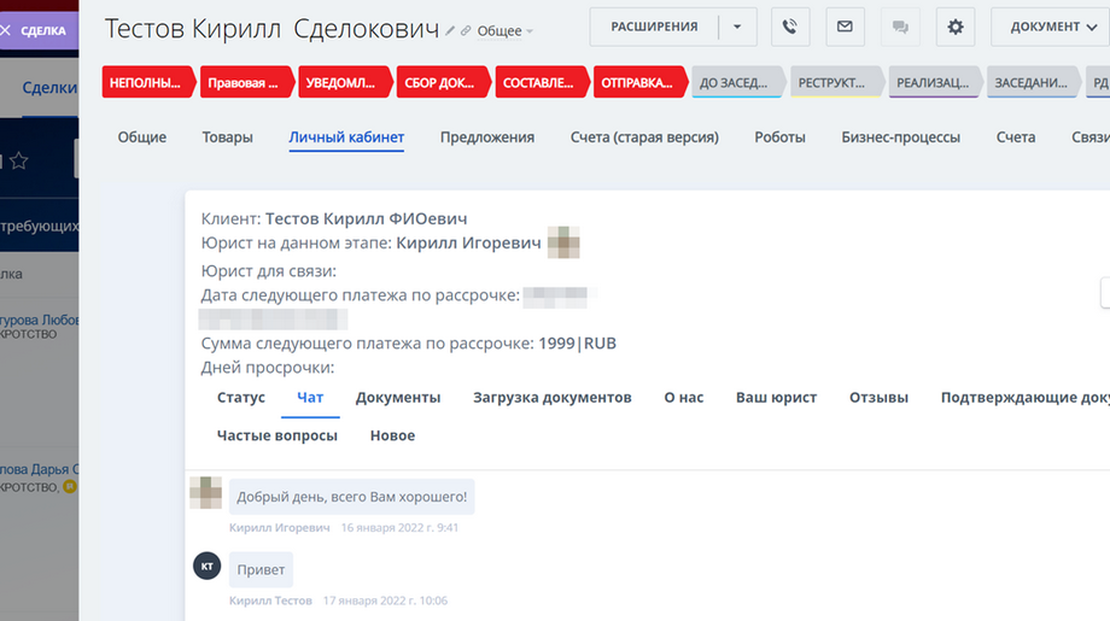1110x621 pixels.
Task: Select the Документы tab in the client area
Action: (x=398, y=397)
